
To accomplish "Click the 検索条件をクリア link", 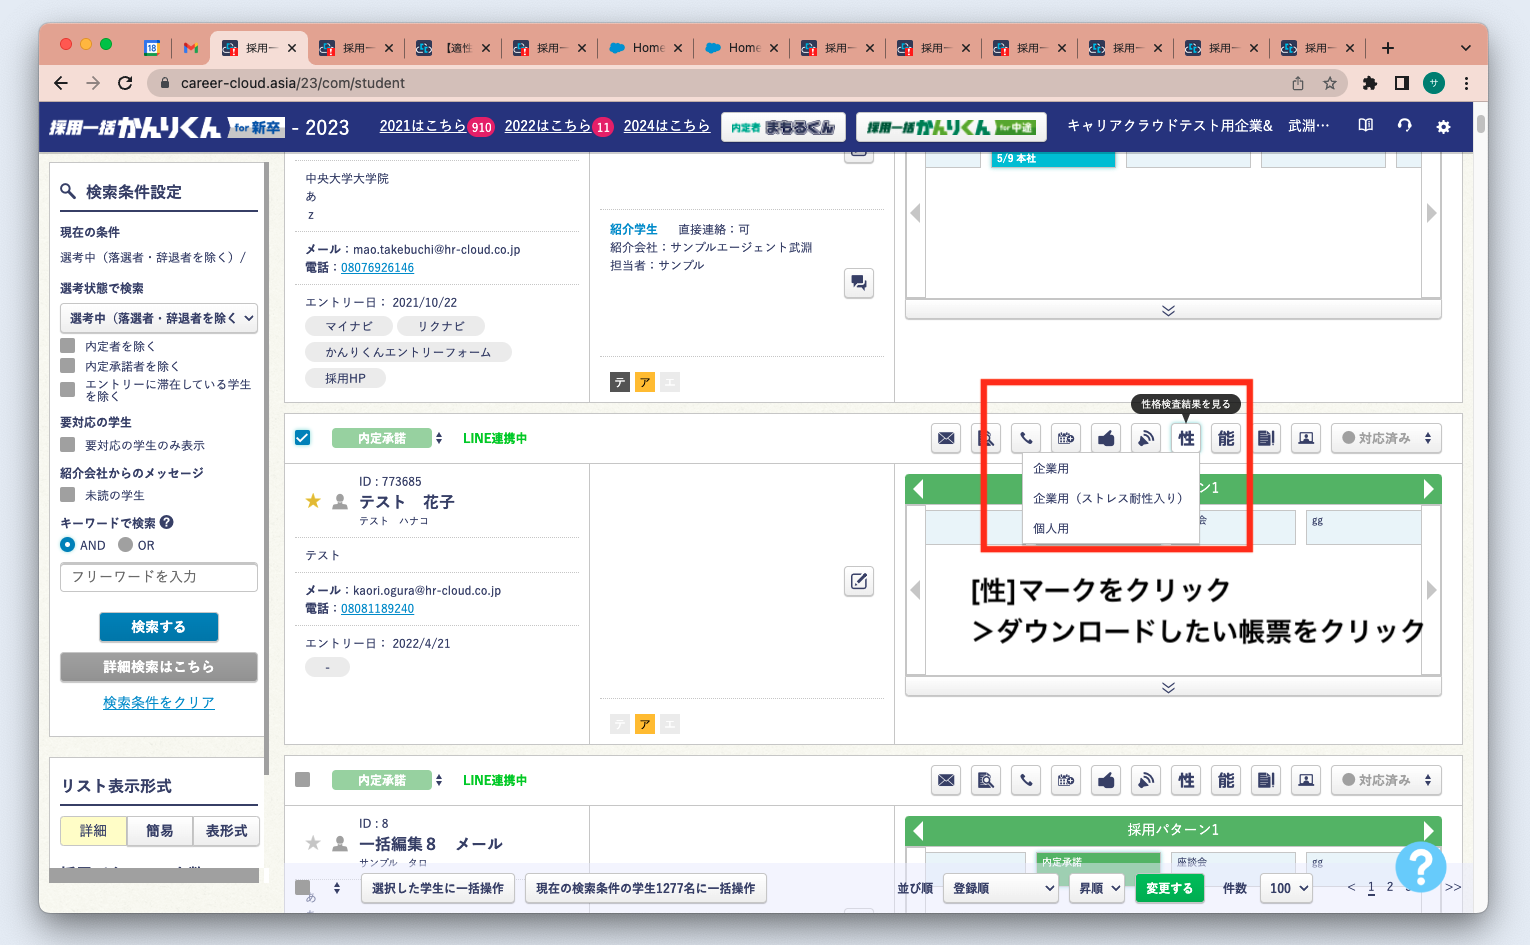I will pos(159,703).
